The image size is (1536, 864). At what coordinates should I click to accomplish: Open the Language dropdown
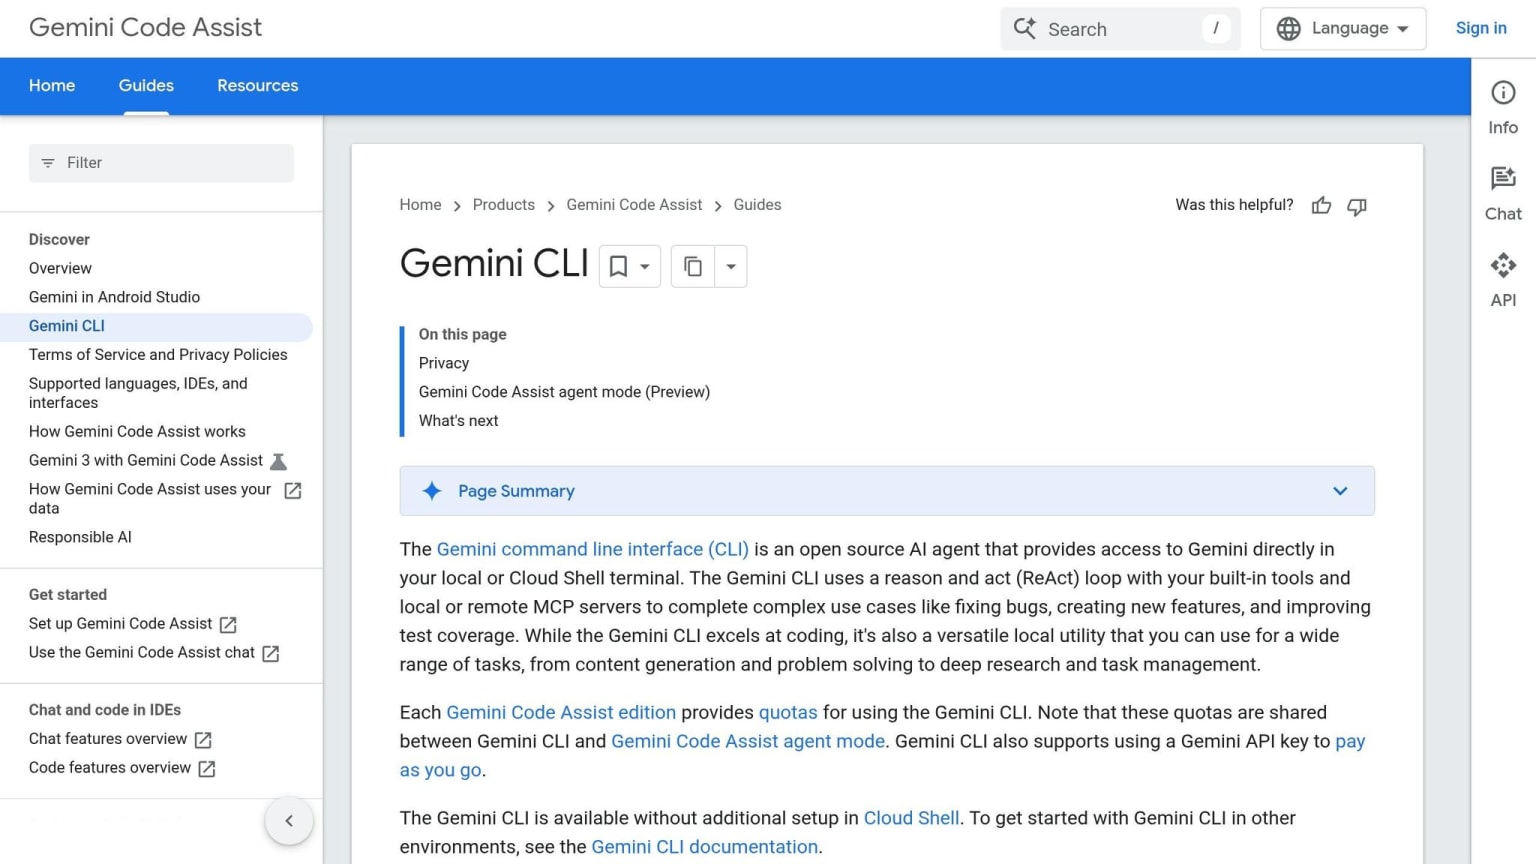[1343, 29]
